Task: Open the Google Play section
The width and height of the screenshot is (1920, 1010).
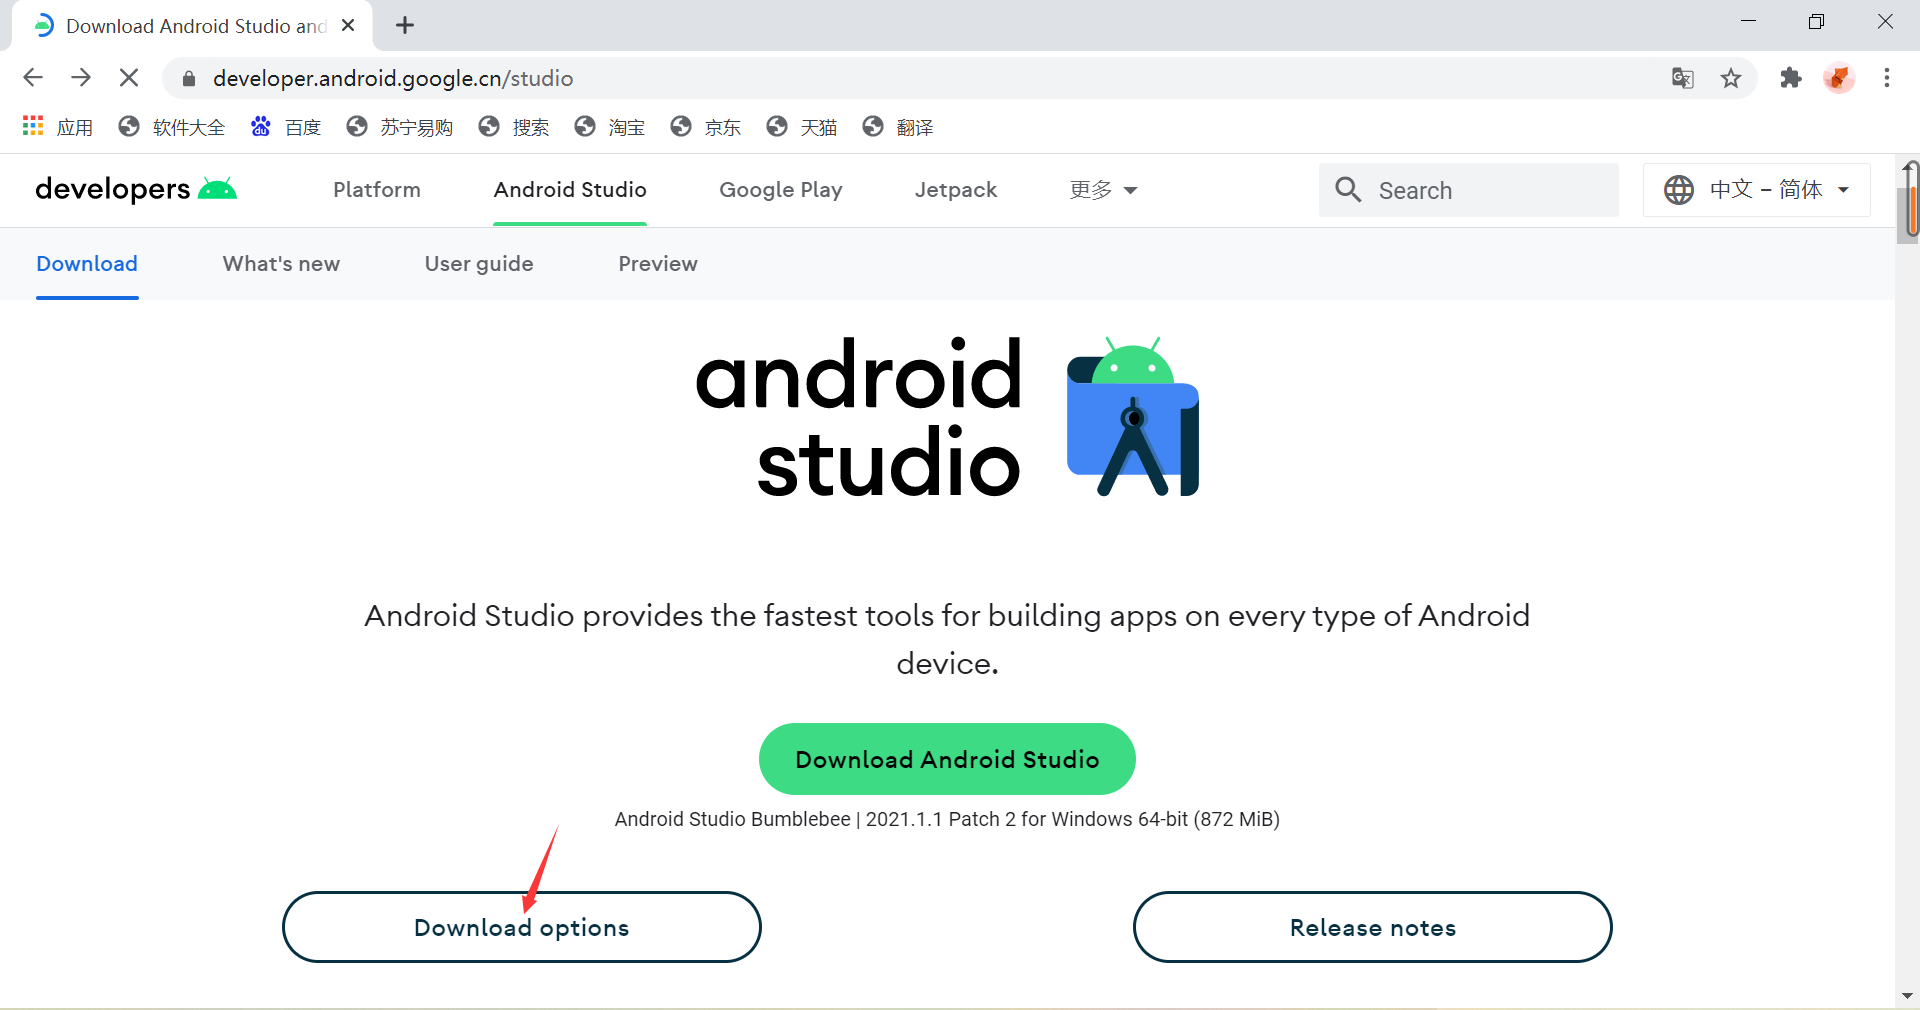Action: 780,190
